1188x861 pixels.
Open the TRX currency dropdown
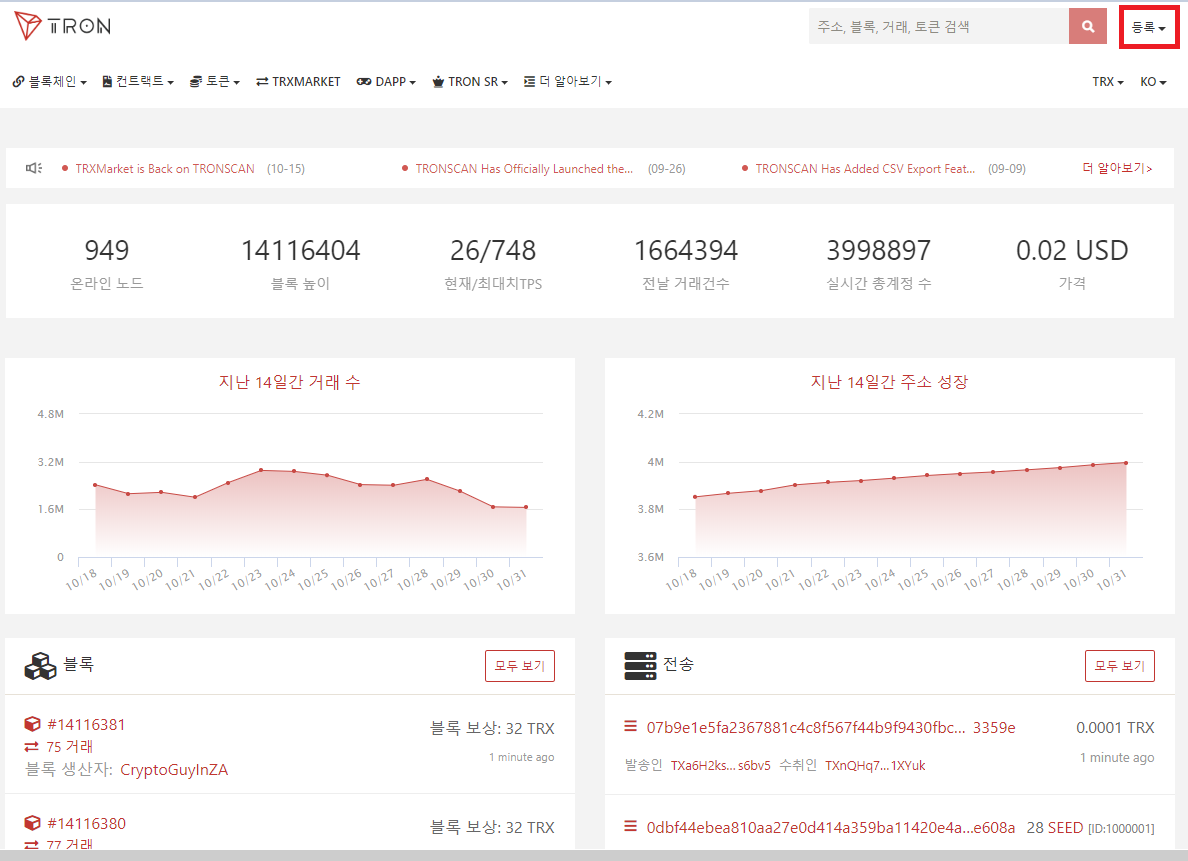(x=1108, y=81)
